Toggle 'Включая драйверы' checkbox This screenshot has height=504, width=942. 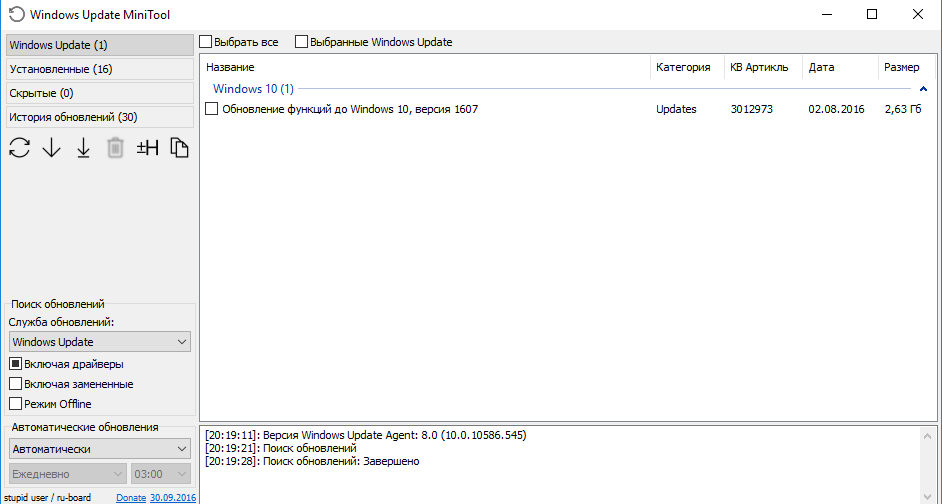point(16,364)
